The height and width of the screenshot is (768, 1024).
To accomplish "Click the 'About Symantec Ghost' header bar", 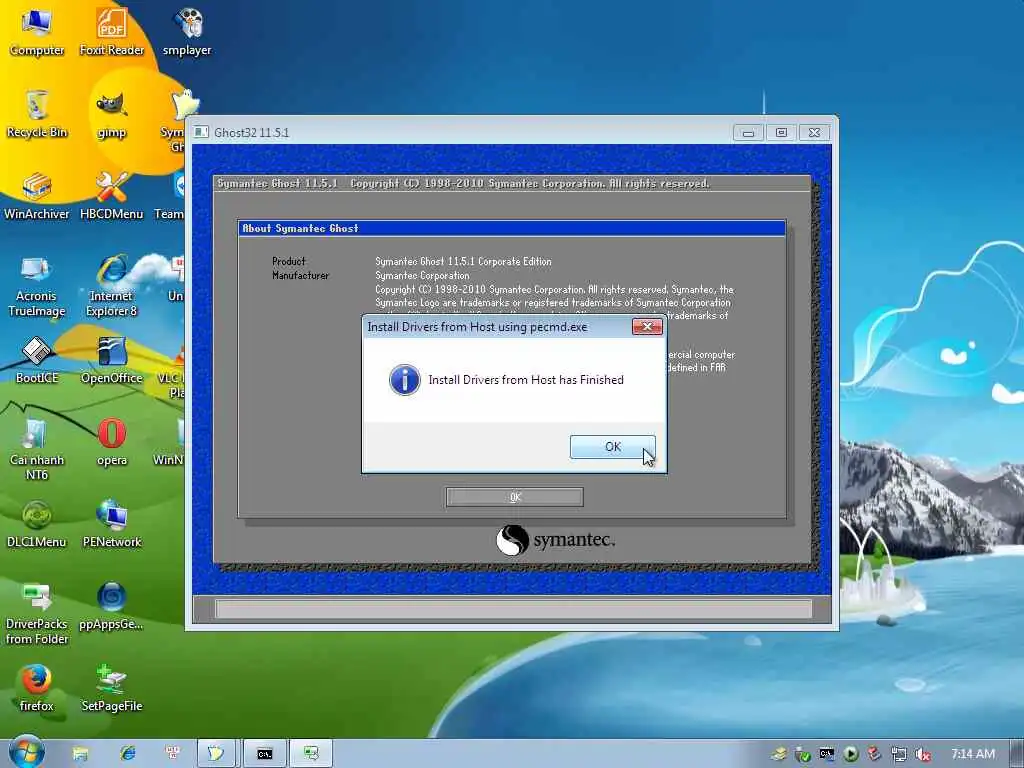I will (511, 228).
